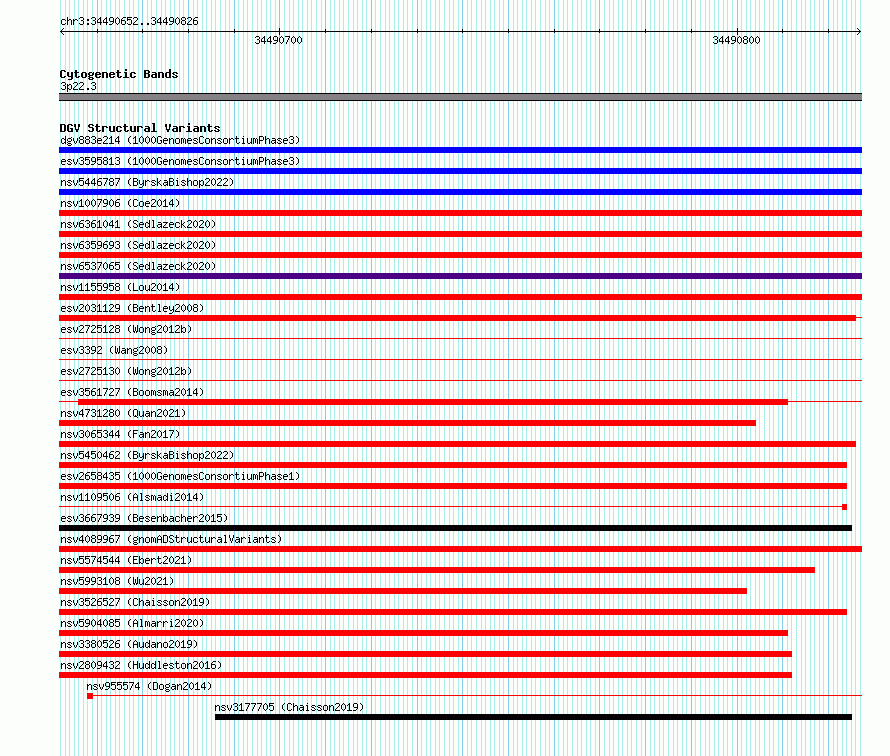The height and width of the screenshot is (756, 890).
Task: Open nsv3065344 (Fan2017) variant
Action: [120, 434]
